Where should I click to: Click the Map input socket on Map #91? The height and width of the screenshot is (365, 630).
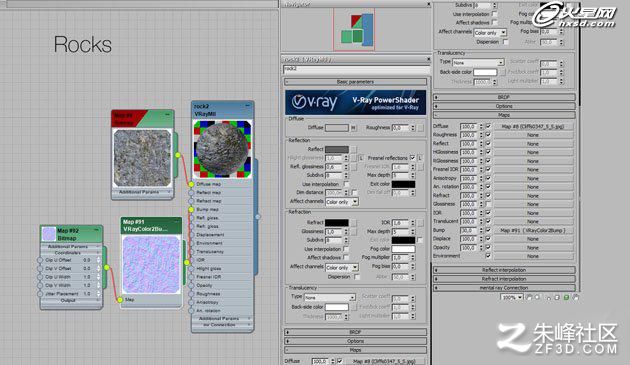[120, 300]
